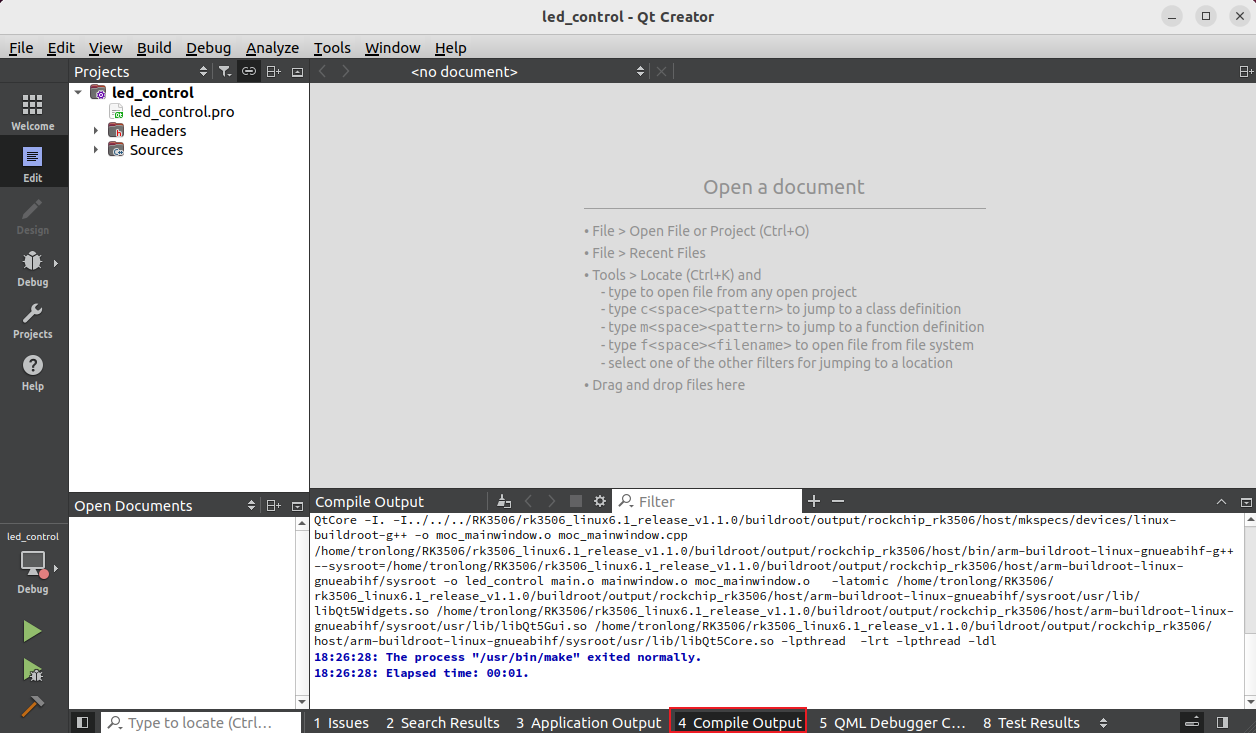Open the Window menu
The image size is (1256, 733).
point(392,48)
